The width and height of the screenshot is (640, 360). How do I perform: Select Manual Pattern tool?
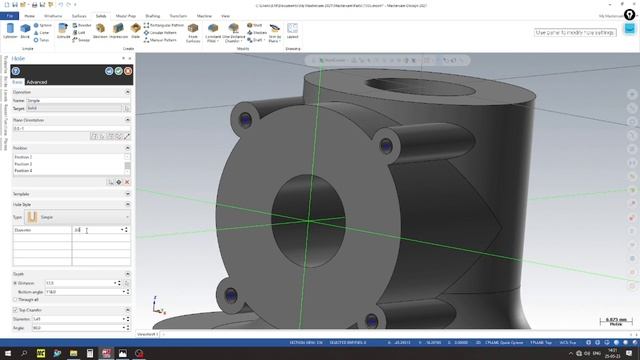coord(160,40)
